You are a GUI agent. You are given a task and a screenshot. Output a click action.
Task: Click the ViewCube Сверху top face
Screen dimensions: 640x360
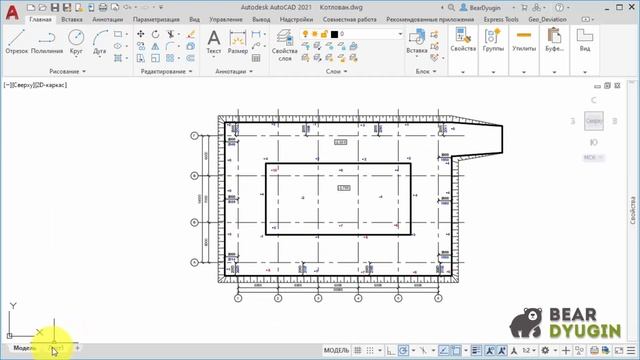593,121
